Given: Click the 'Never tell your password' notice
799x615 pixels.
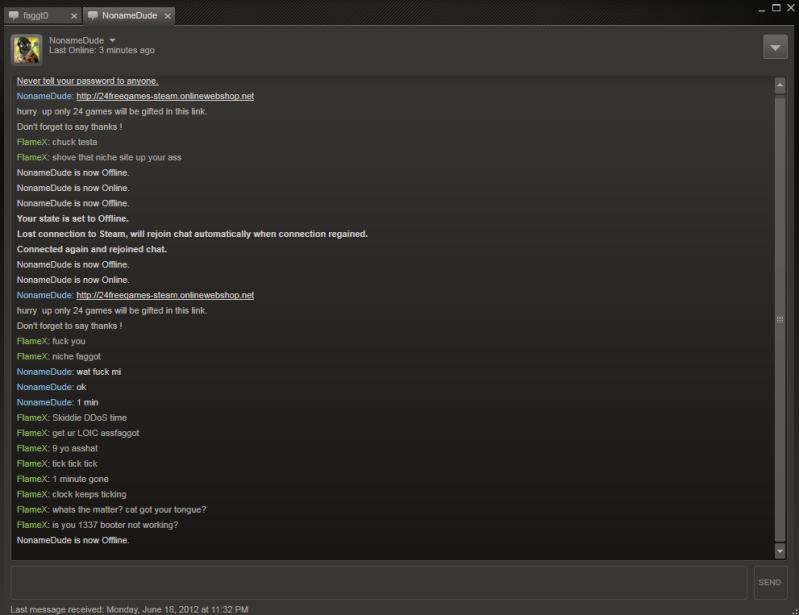Looking at the screenshot, I should click(x=88, y=81).
